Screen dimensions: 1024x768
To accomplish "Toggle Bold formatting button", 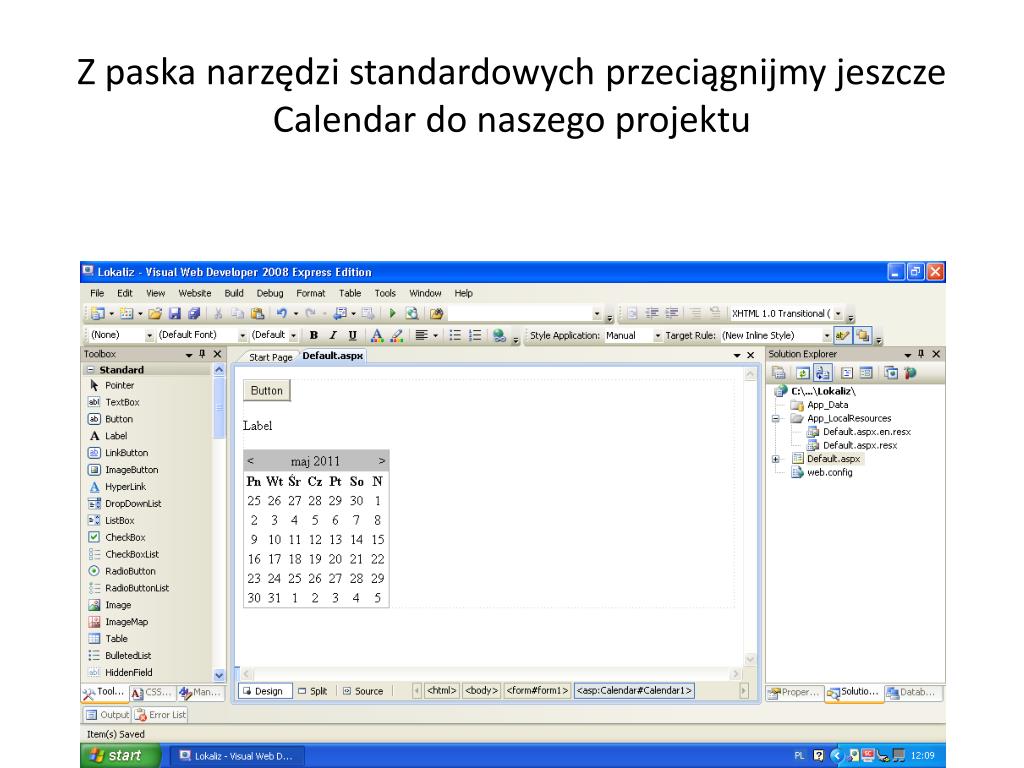I will (313, 335).
